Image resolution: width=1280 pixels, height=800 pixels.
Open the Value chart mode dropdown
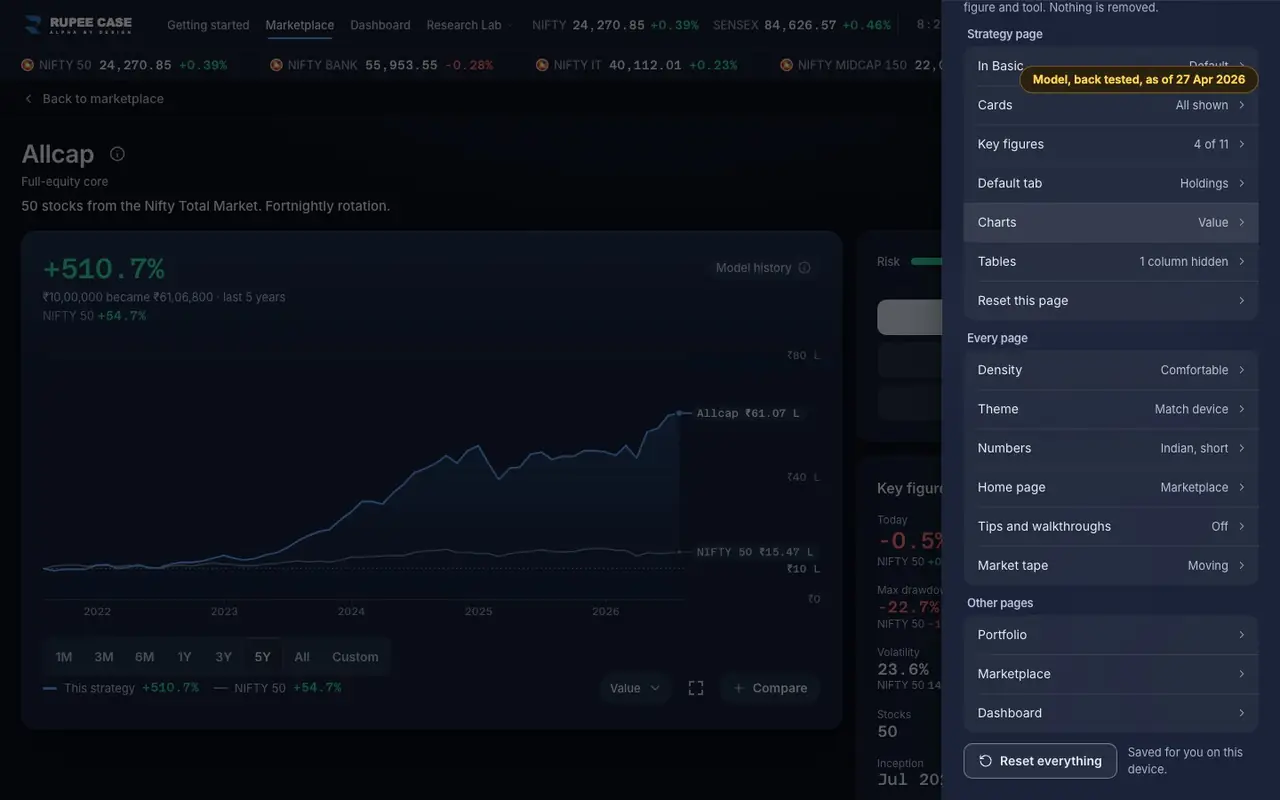coord(635,688)
